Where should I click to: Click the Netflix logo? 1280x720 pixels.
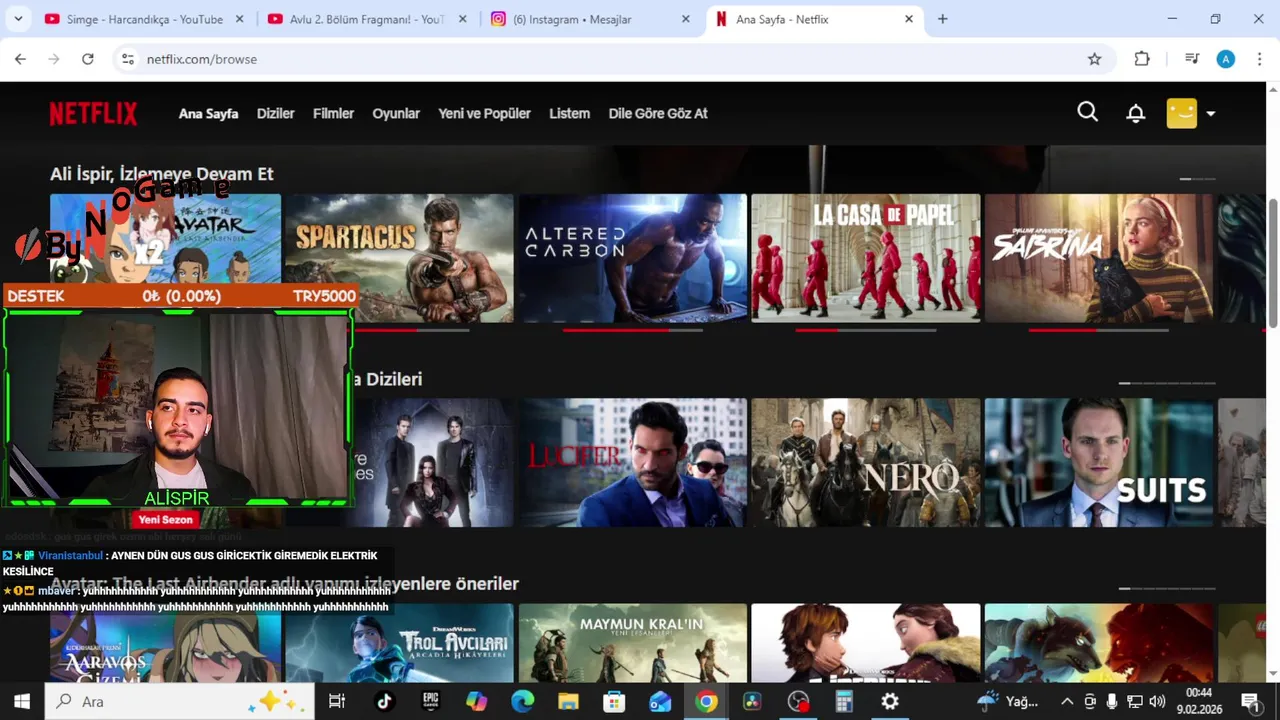(x=93, y=114)
